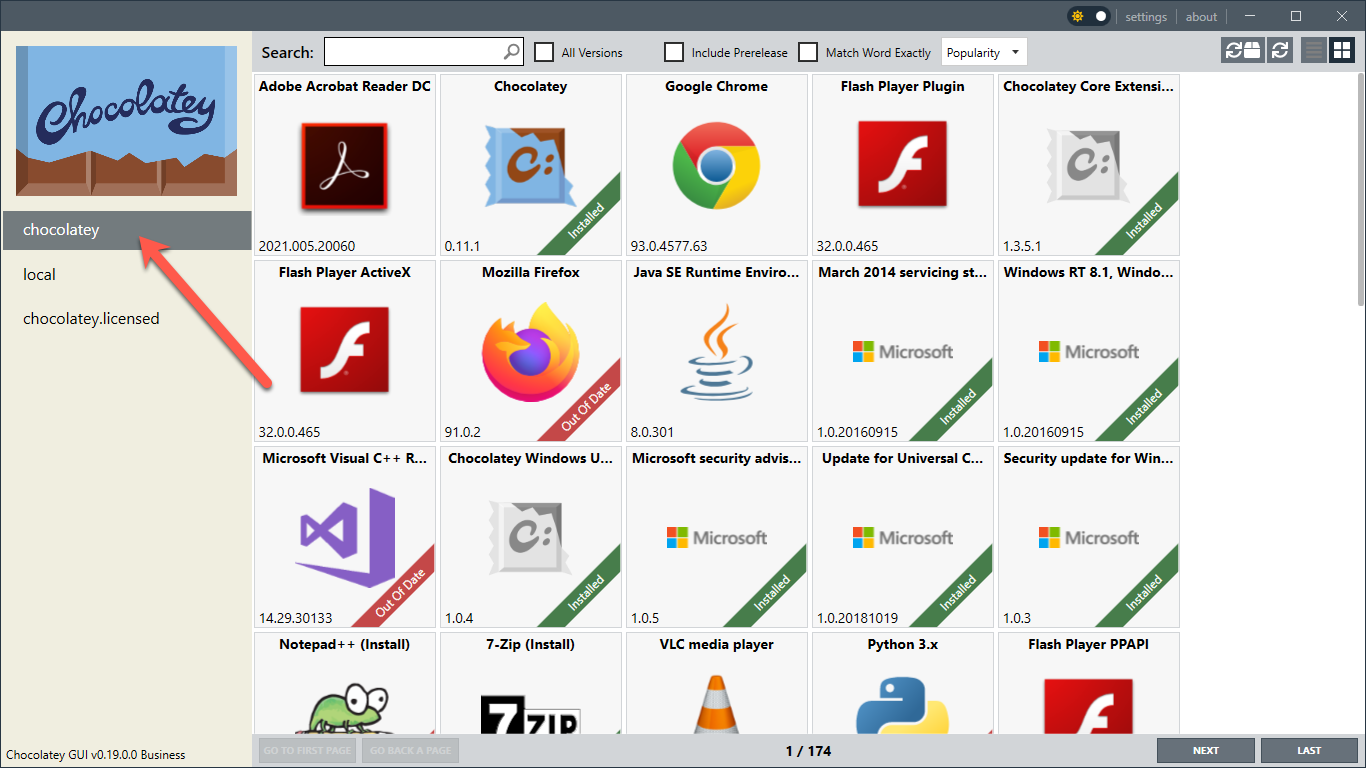Open the Flash Player ActiveX icon
This screenshot has width=1366, height=768.
point(345,351)
